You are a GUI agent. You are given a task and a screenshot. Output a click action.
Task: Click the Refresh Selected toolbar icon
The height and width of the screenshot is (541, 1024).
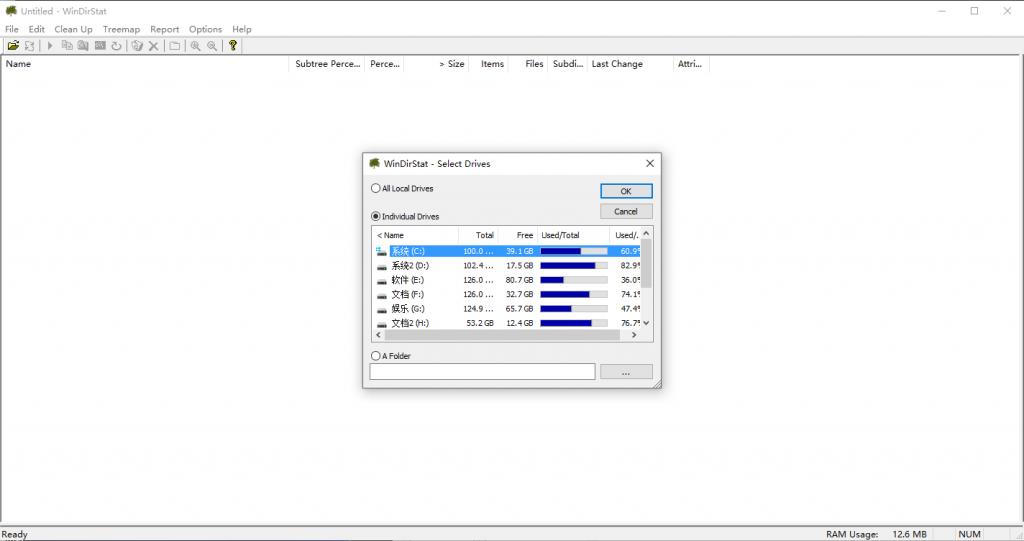click(116, 46)
